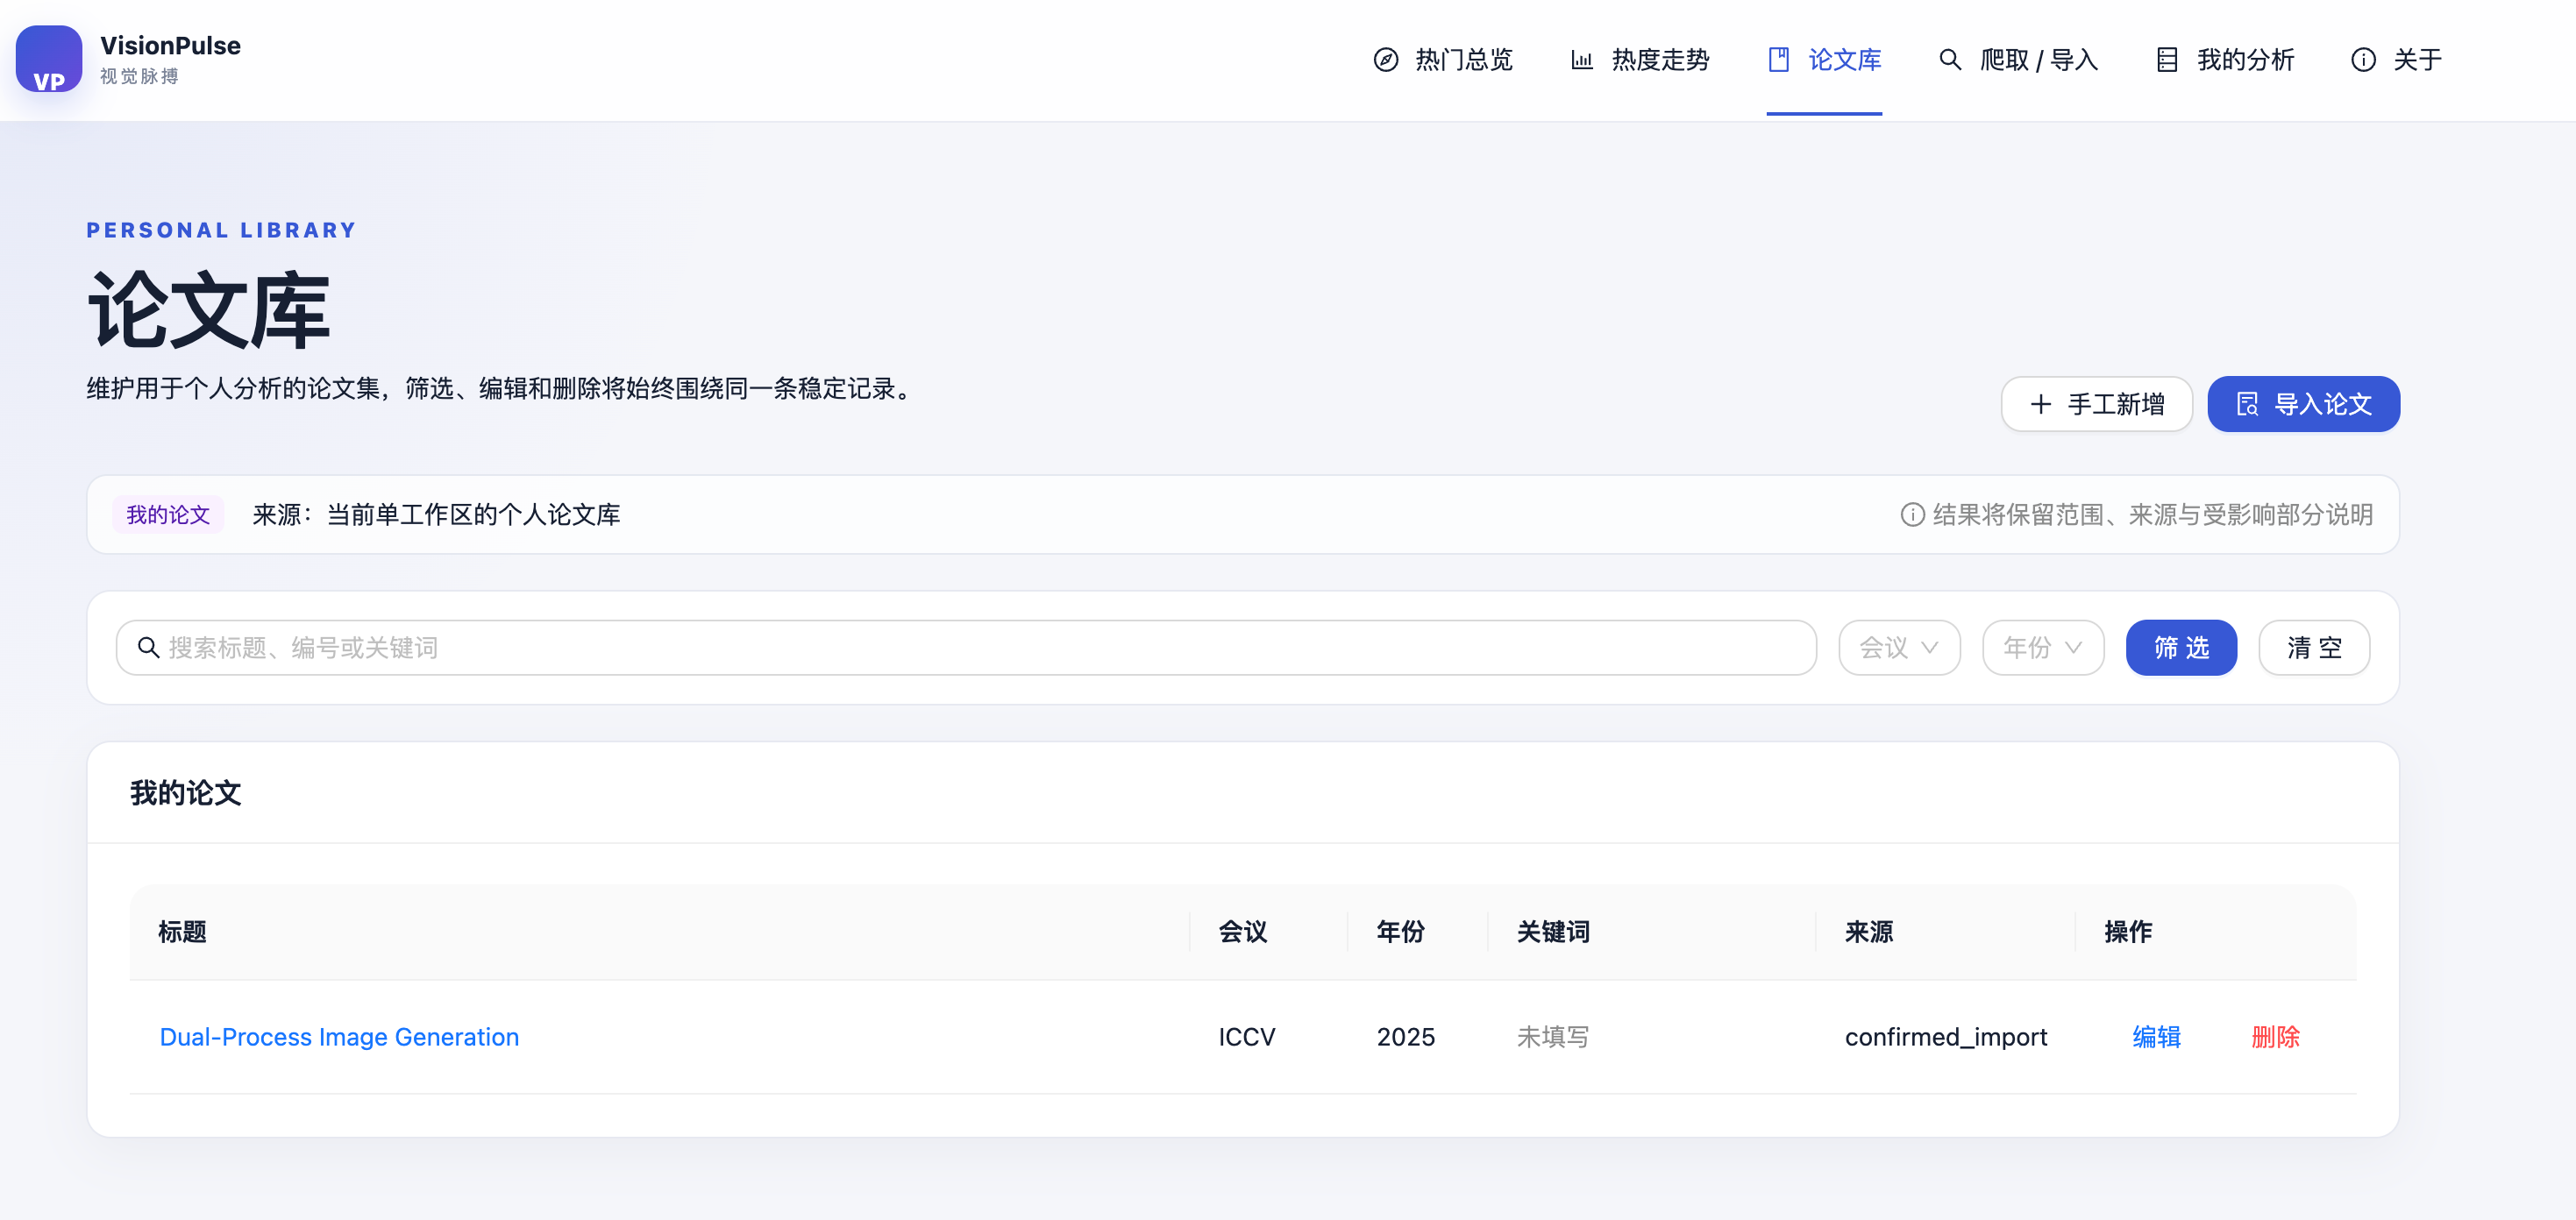Click the compass icon beside 热门总览
The height and width of the screenshot is (1220, 2576).
click(1386, 60)
